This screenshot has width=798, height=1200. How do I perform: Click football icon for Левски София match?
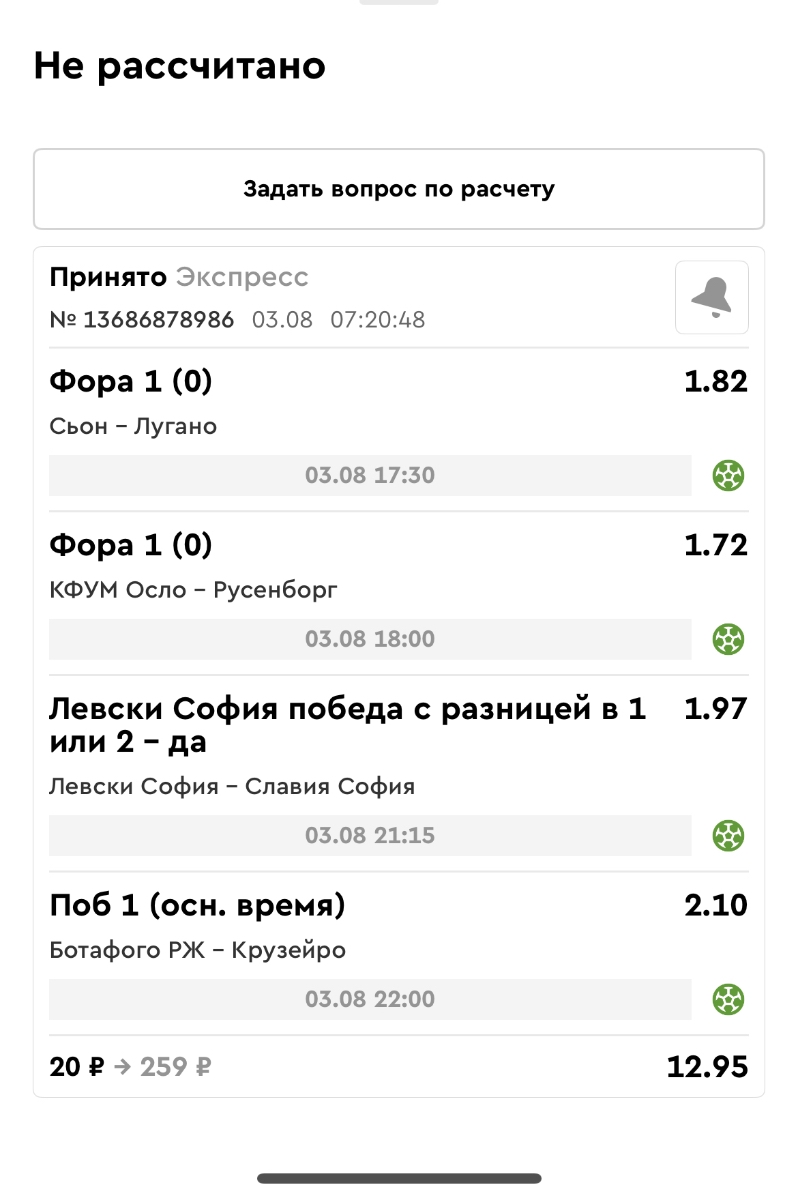point(729,835)
